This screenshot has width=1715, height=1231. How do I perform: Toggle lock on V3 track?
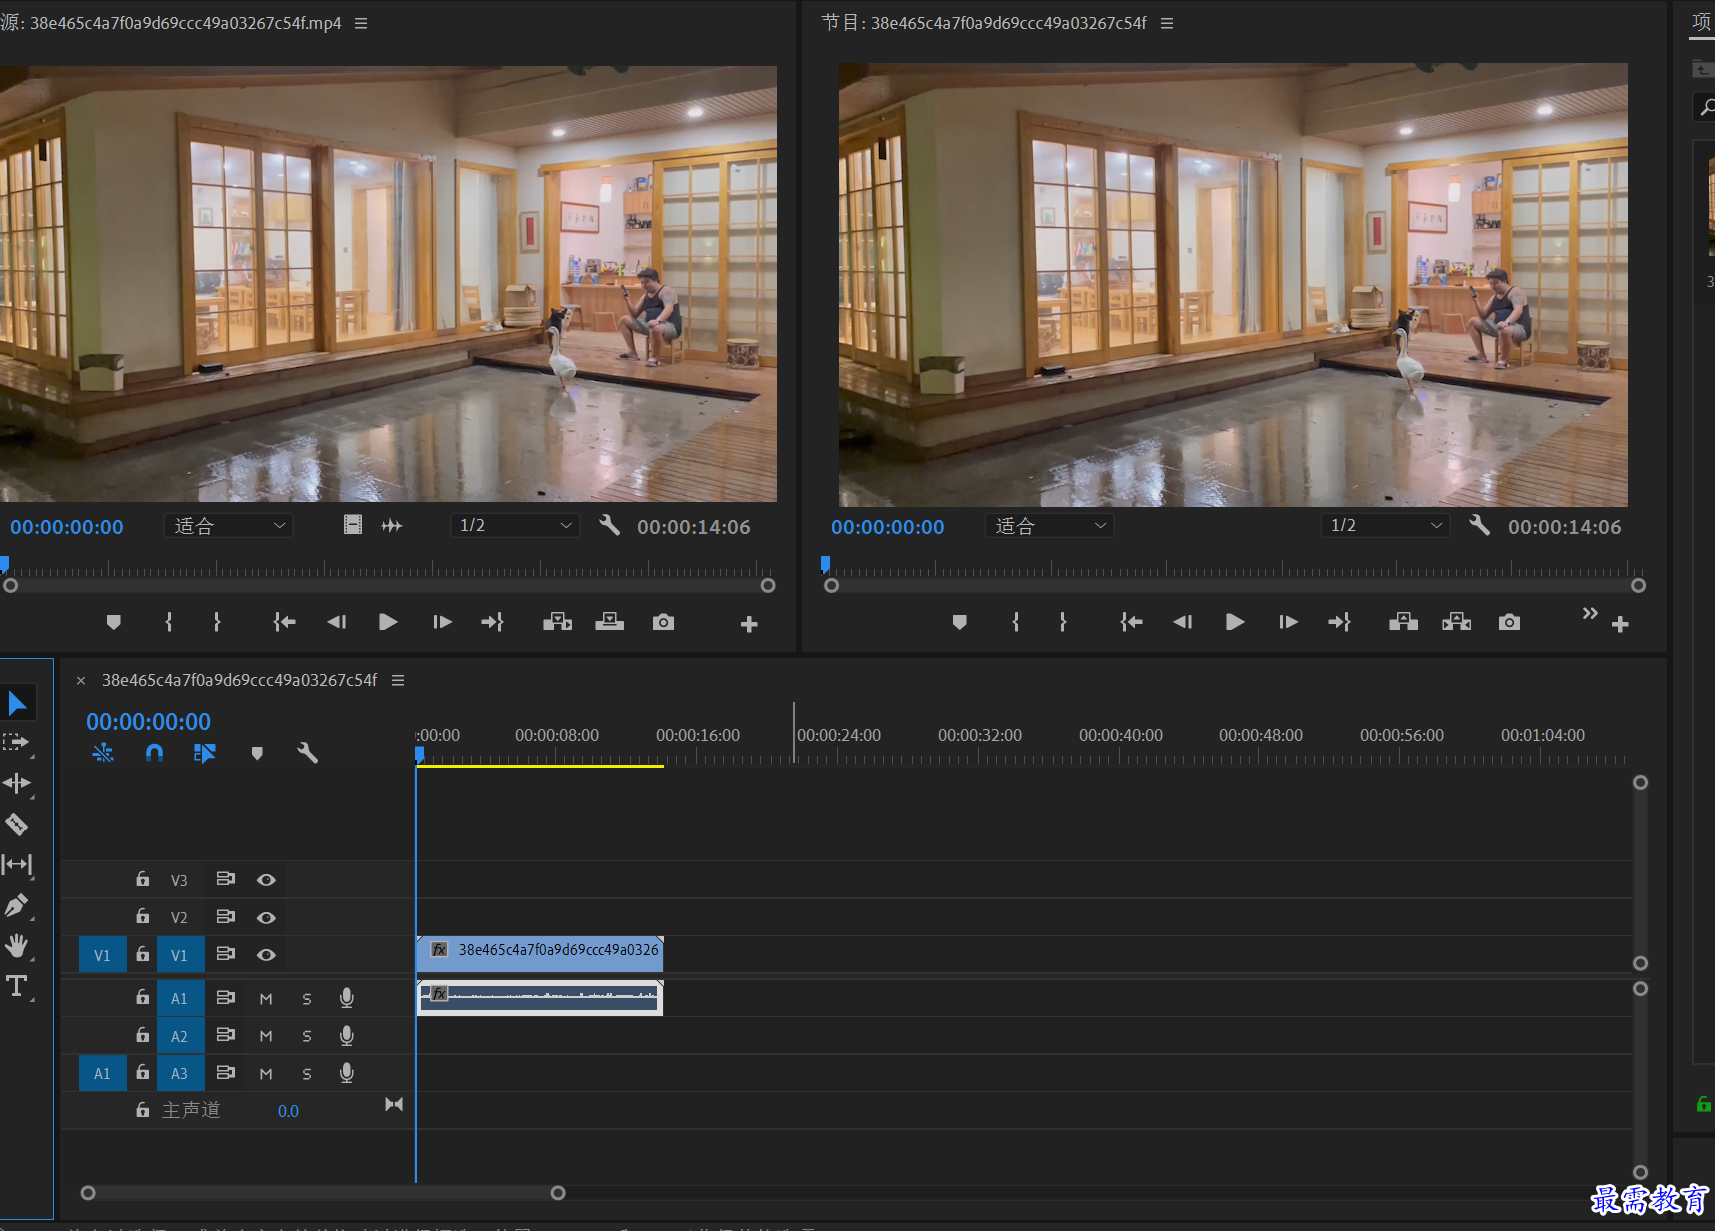143,879
